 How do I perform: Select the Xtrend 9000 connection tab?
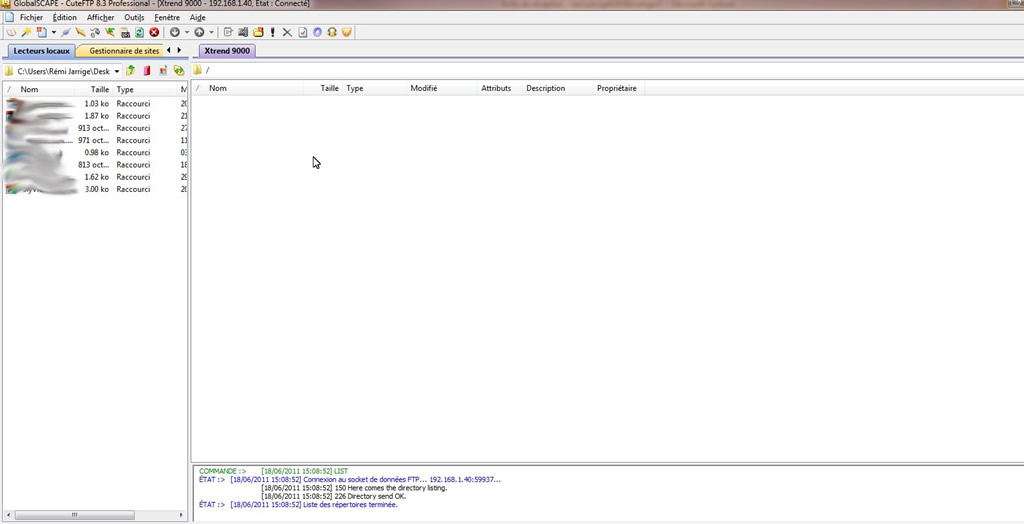[x=227, y=50]
